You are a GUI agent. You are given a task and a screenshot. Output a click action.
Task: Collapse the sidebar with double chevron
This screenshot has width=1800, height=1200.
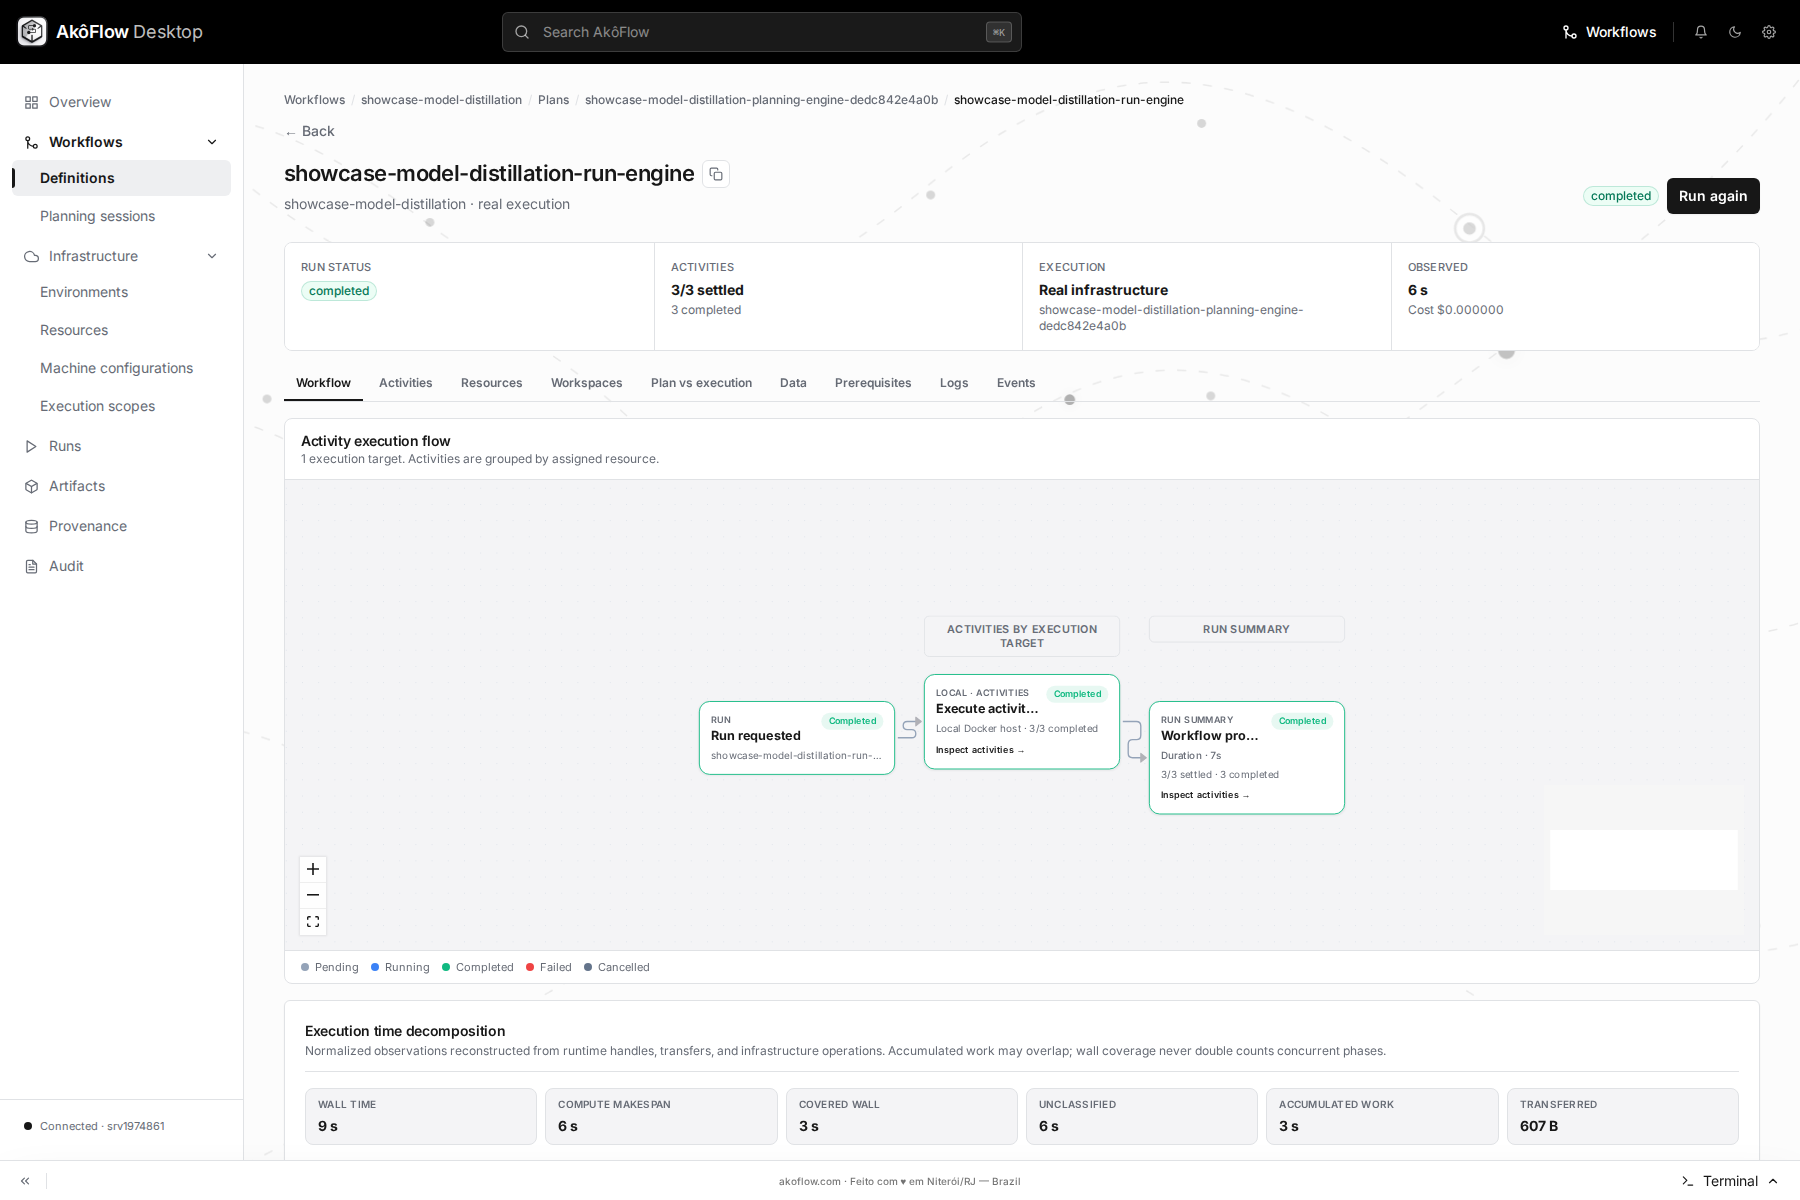tap(25, 1181)
